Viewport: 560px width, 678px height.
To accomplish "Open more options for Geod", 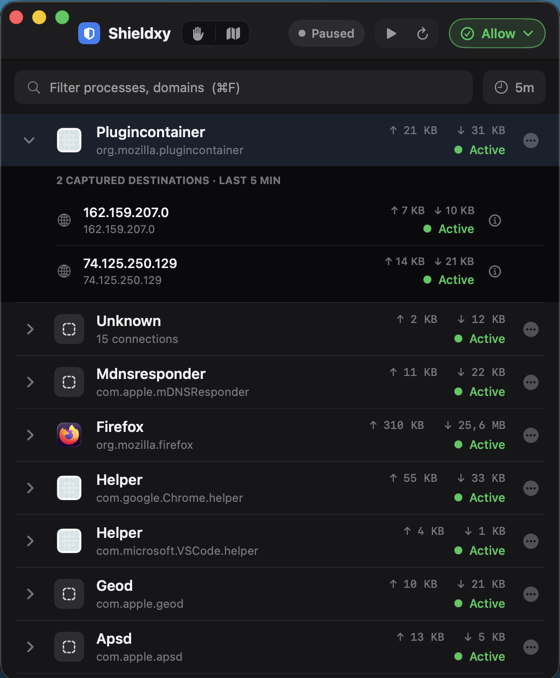I will click(531, 594).
